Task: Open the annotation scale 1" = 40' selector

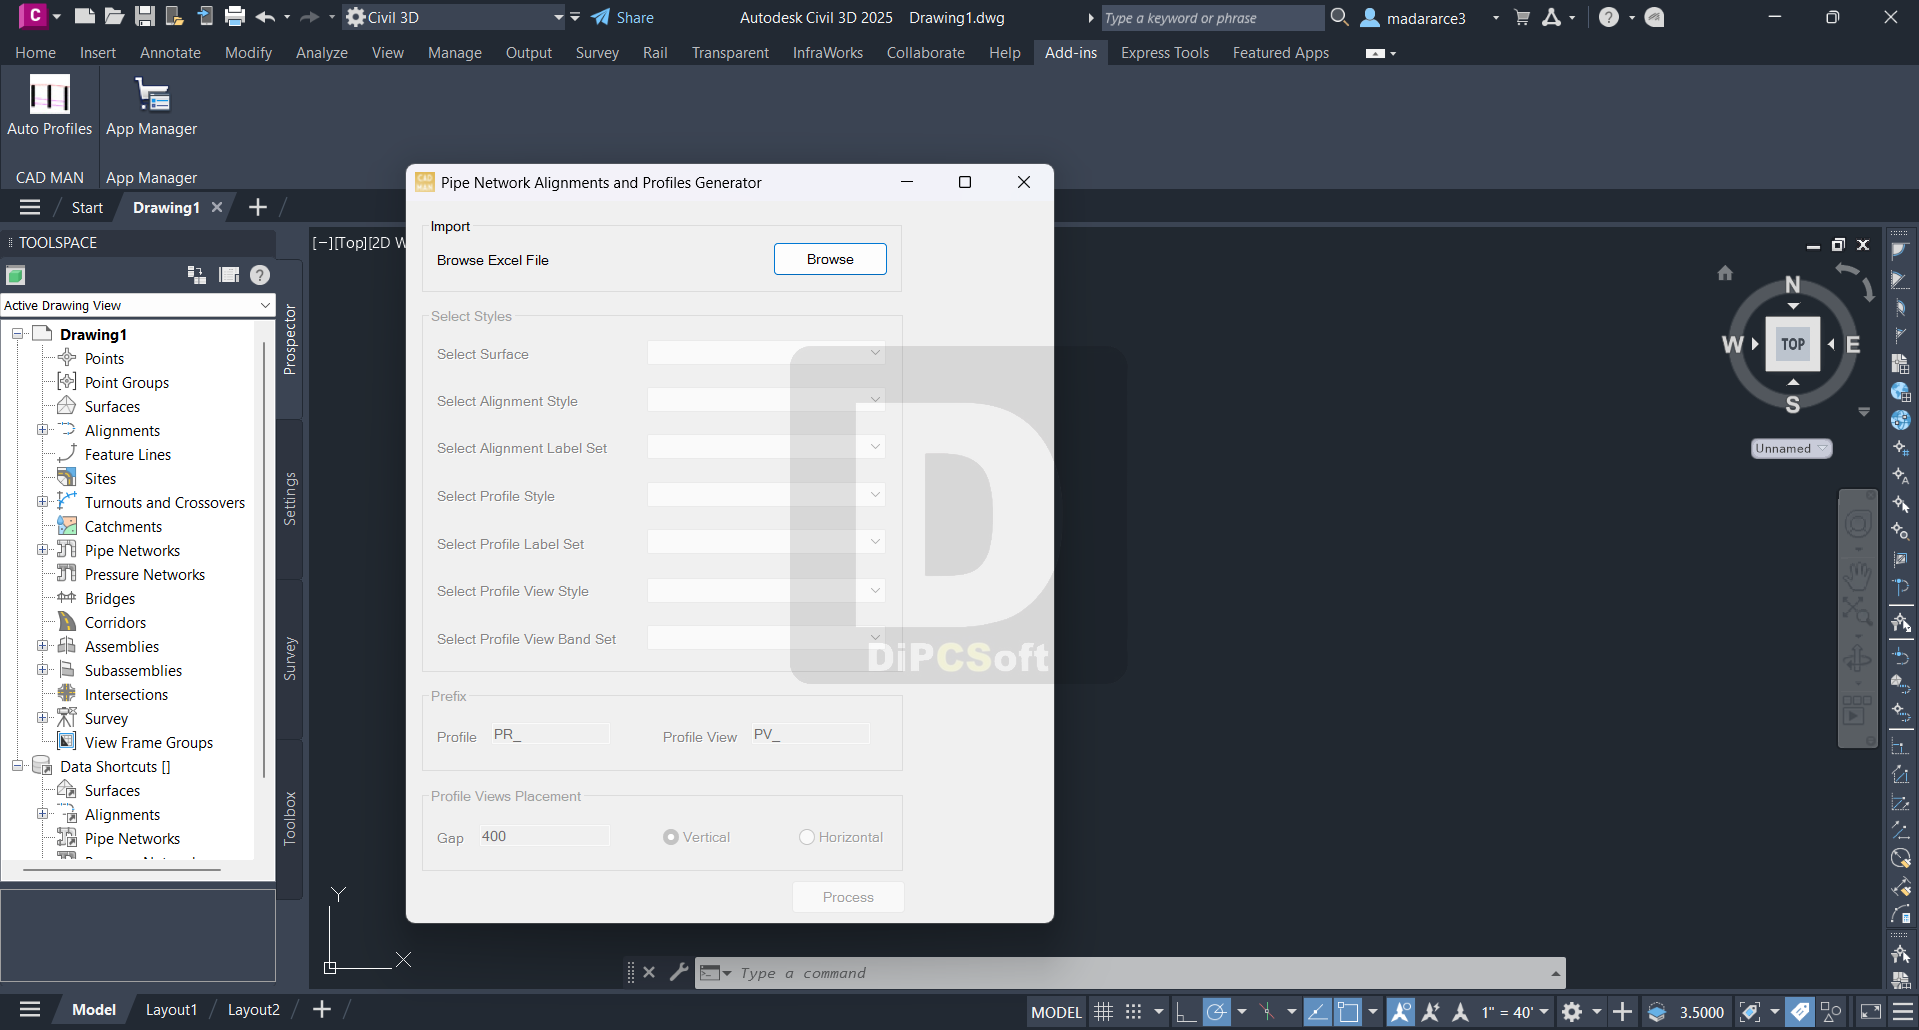Action: [x=1514, y=1012]
